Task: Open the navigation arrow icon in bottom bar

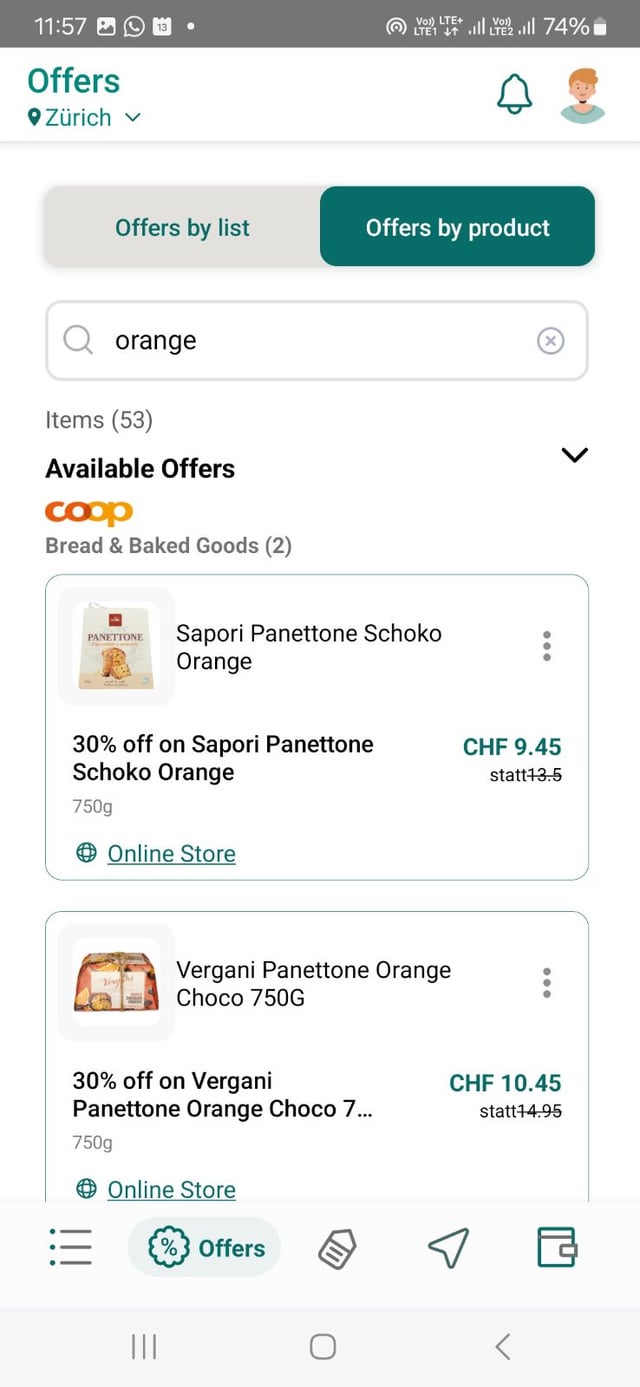Action: pyautogui.click(x=448, y=1247)
